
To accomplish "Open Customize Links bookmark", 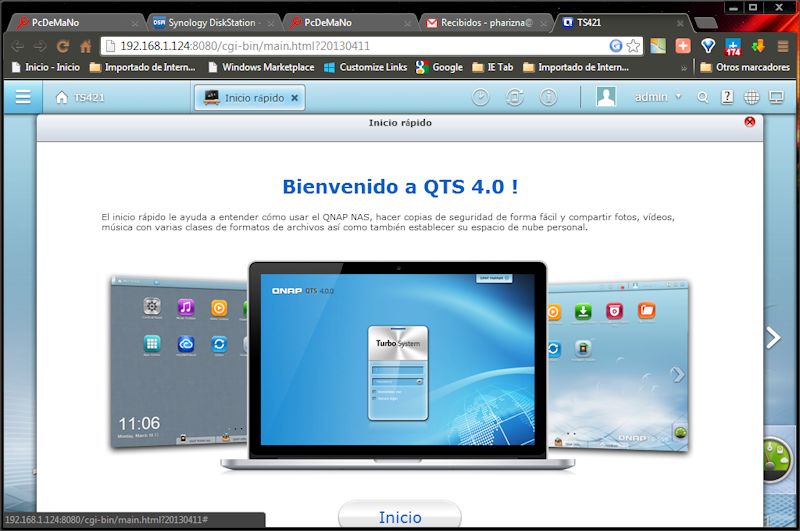I will coord(366,67).
